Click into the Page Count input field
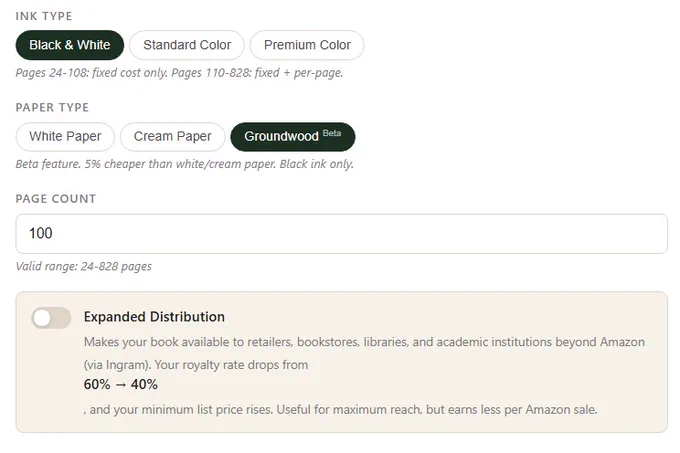 (x=342, y=234)
